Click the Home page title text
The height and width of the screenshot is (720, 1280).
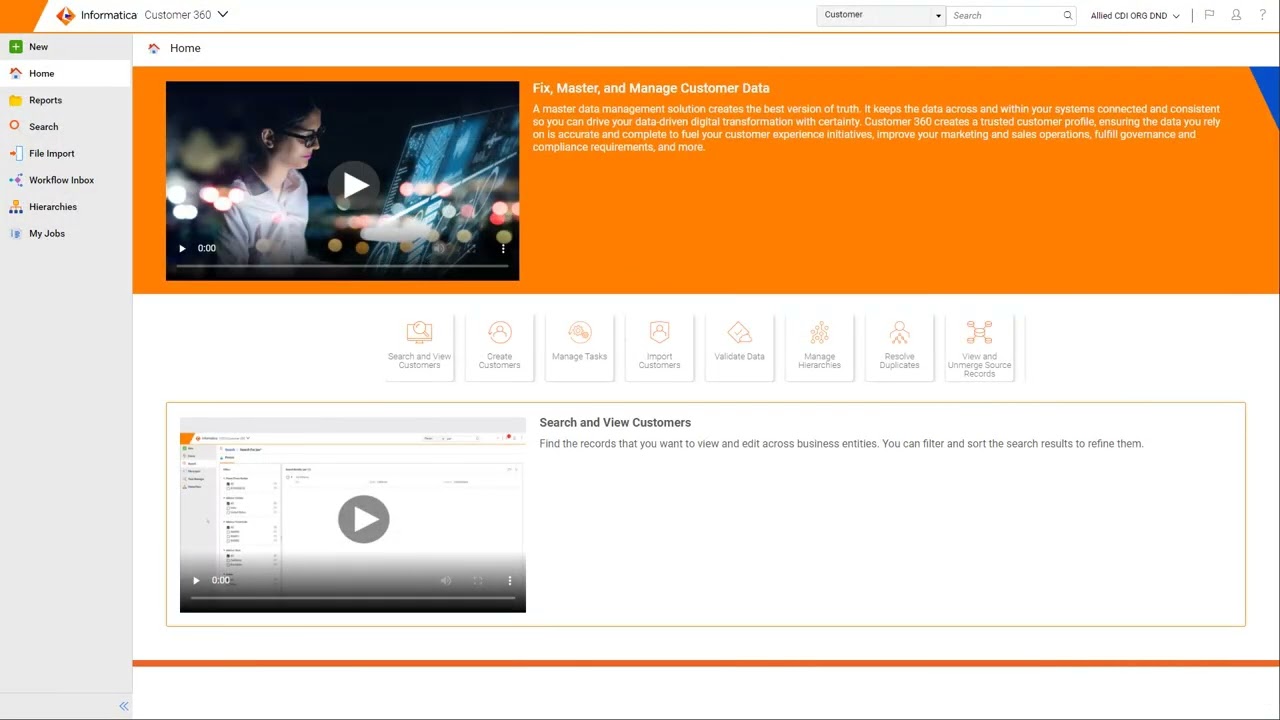pyautogui.click(x=185, y=48)
